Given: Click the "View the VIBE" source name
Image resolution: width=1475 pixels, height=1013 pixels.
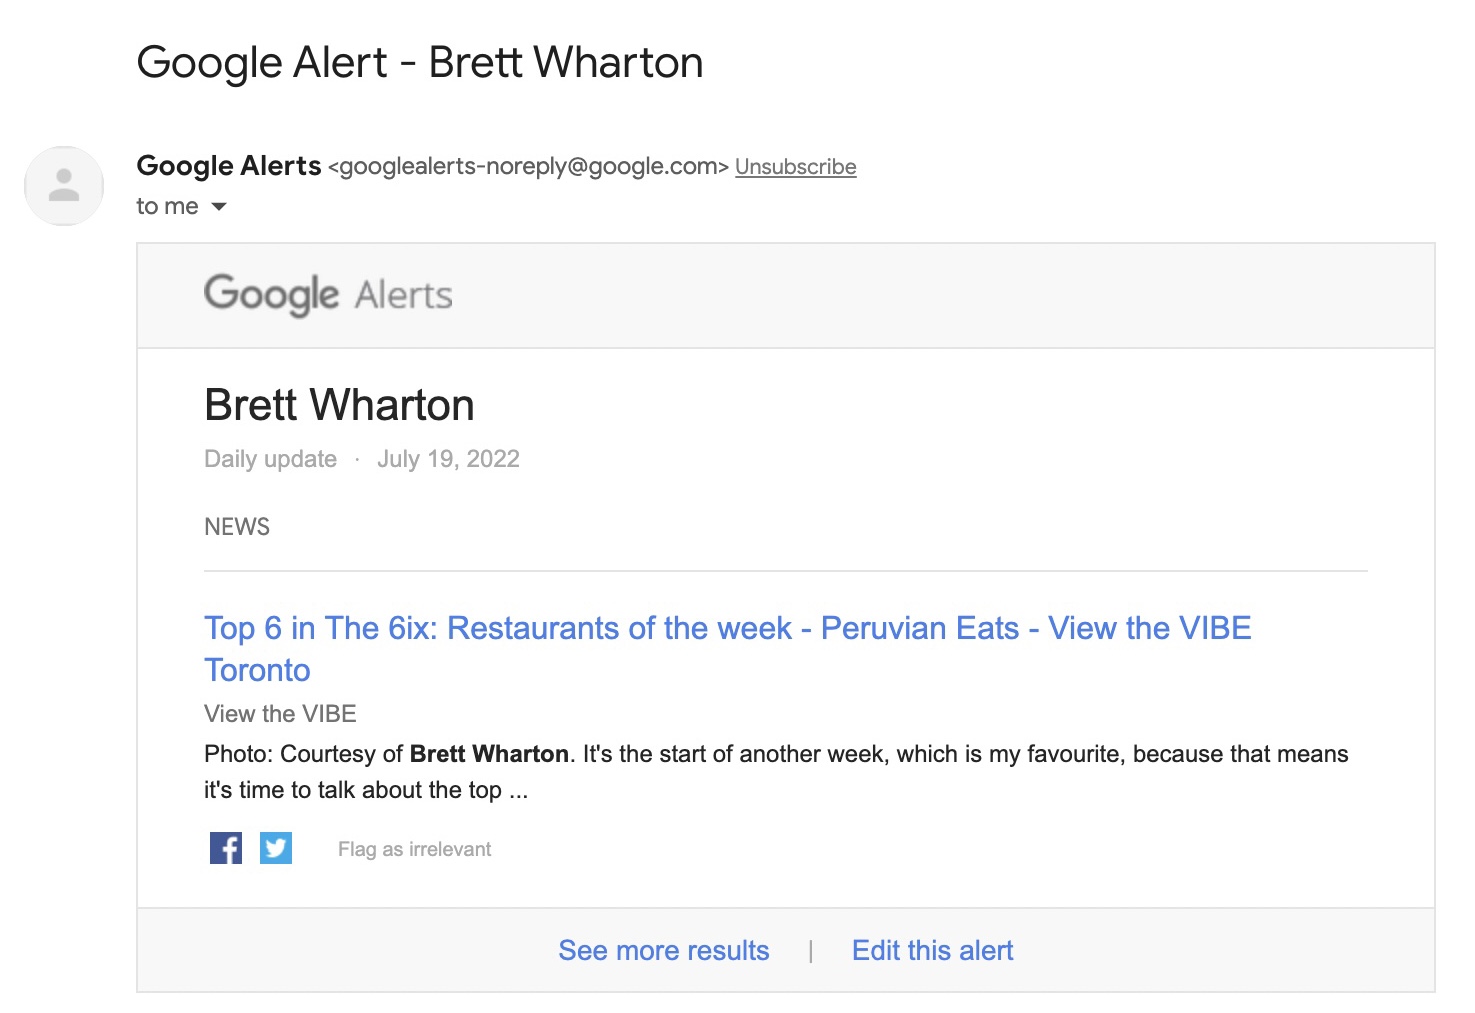Looking at the screenshot, I should point(280,714).
